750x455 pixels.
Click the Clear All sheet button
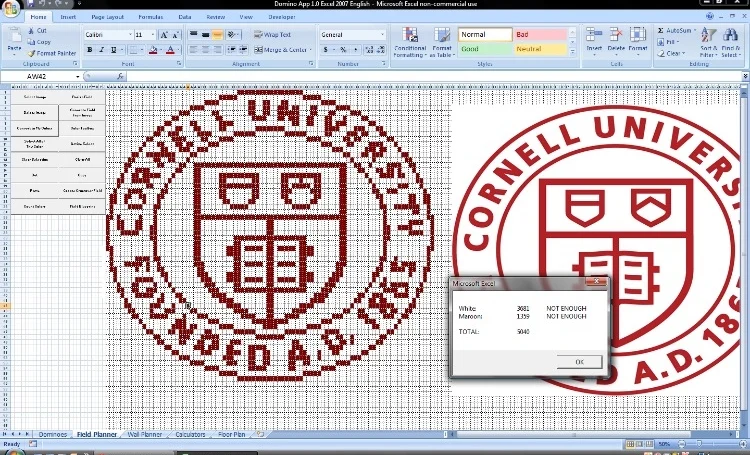[82, 159]
